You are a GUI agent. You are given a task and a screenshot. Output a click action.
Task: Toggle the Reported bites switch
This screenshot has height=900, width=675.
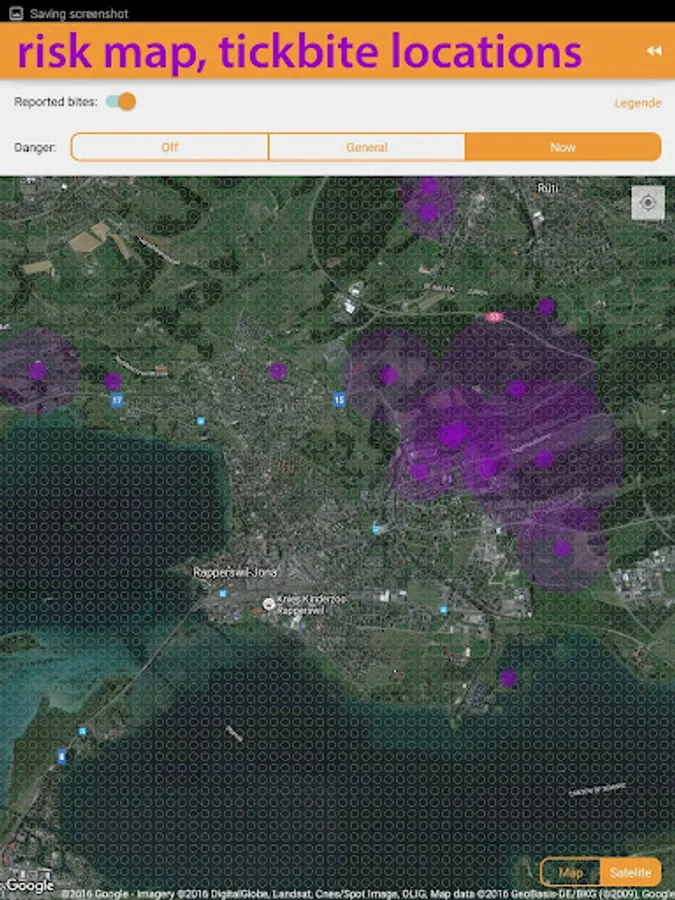(x=121, y=102)
